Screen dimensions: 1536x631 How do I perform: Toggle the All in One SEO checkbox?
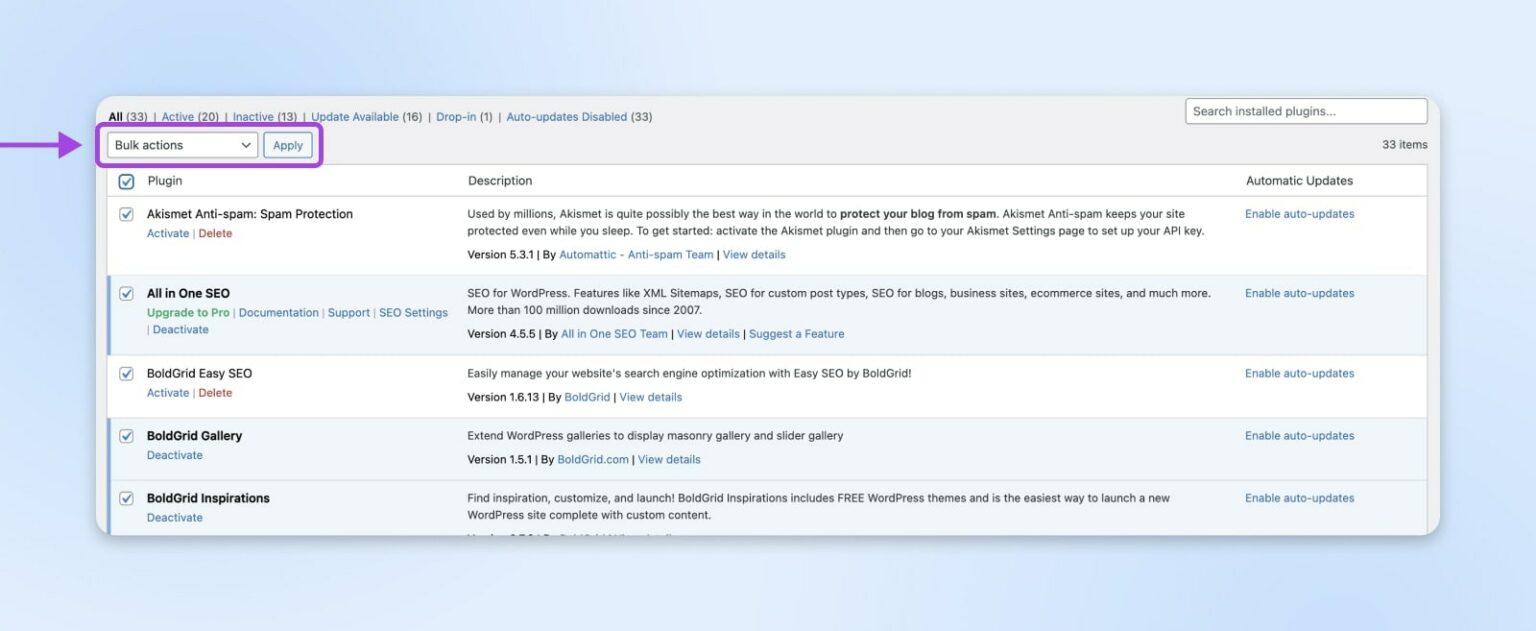126,292
